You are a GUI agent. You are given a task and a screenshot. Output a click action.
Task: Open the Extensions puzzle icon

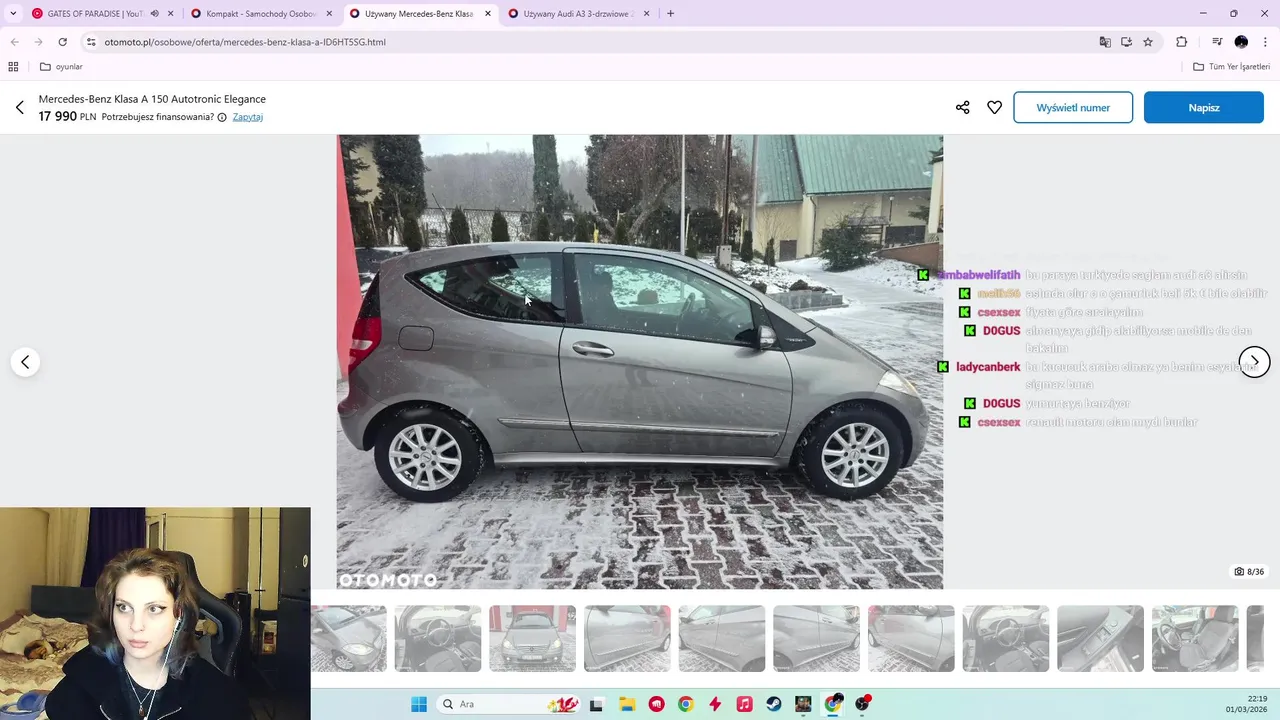(1181, 42)
